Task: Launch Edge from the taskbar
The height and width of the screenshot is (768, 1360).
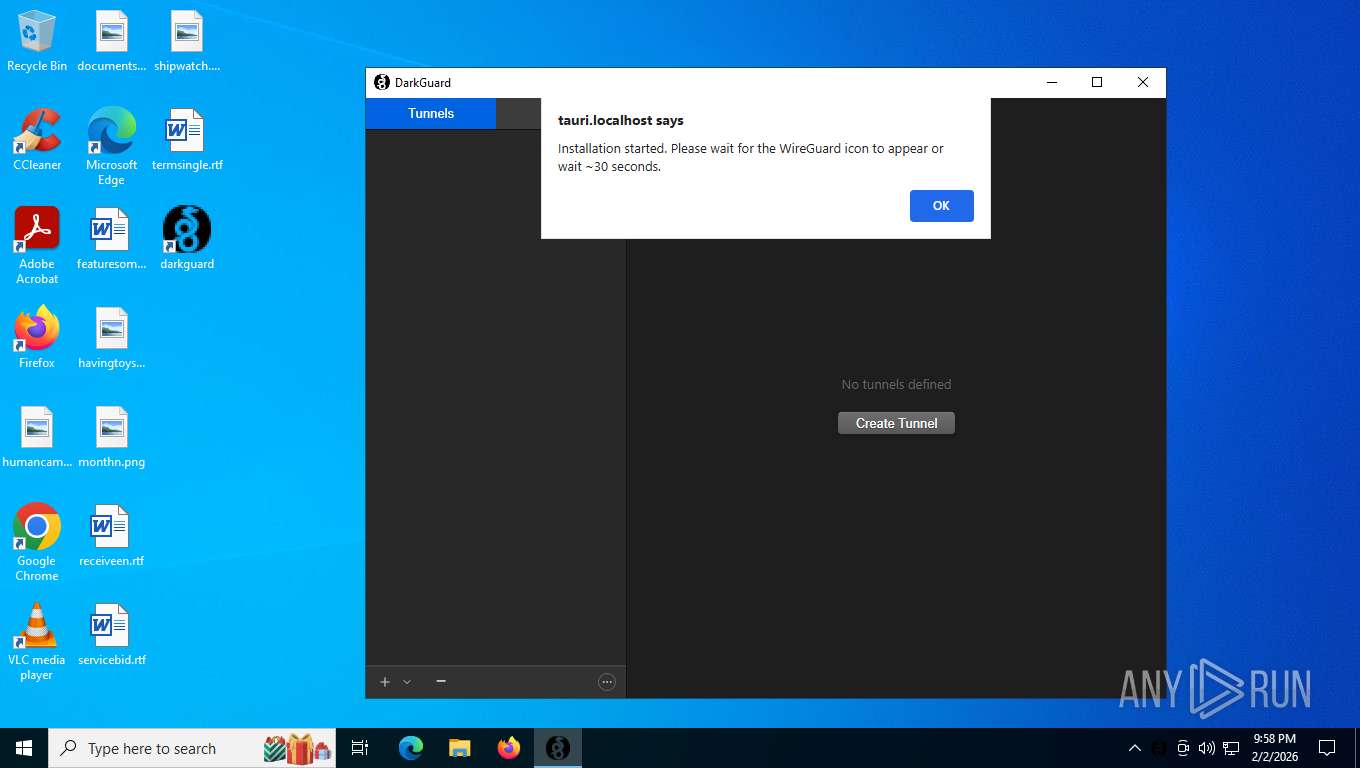Action: [x=411, y=748]
